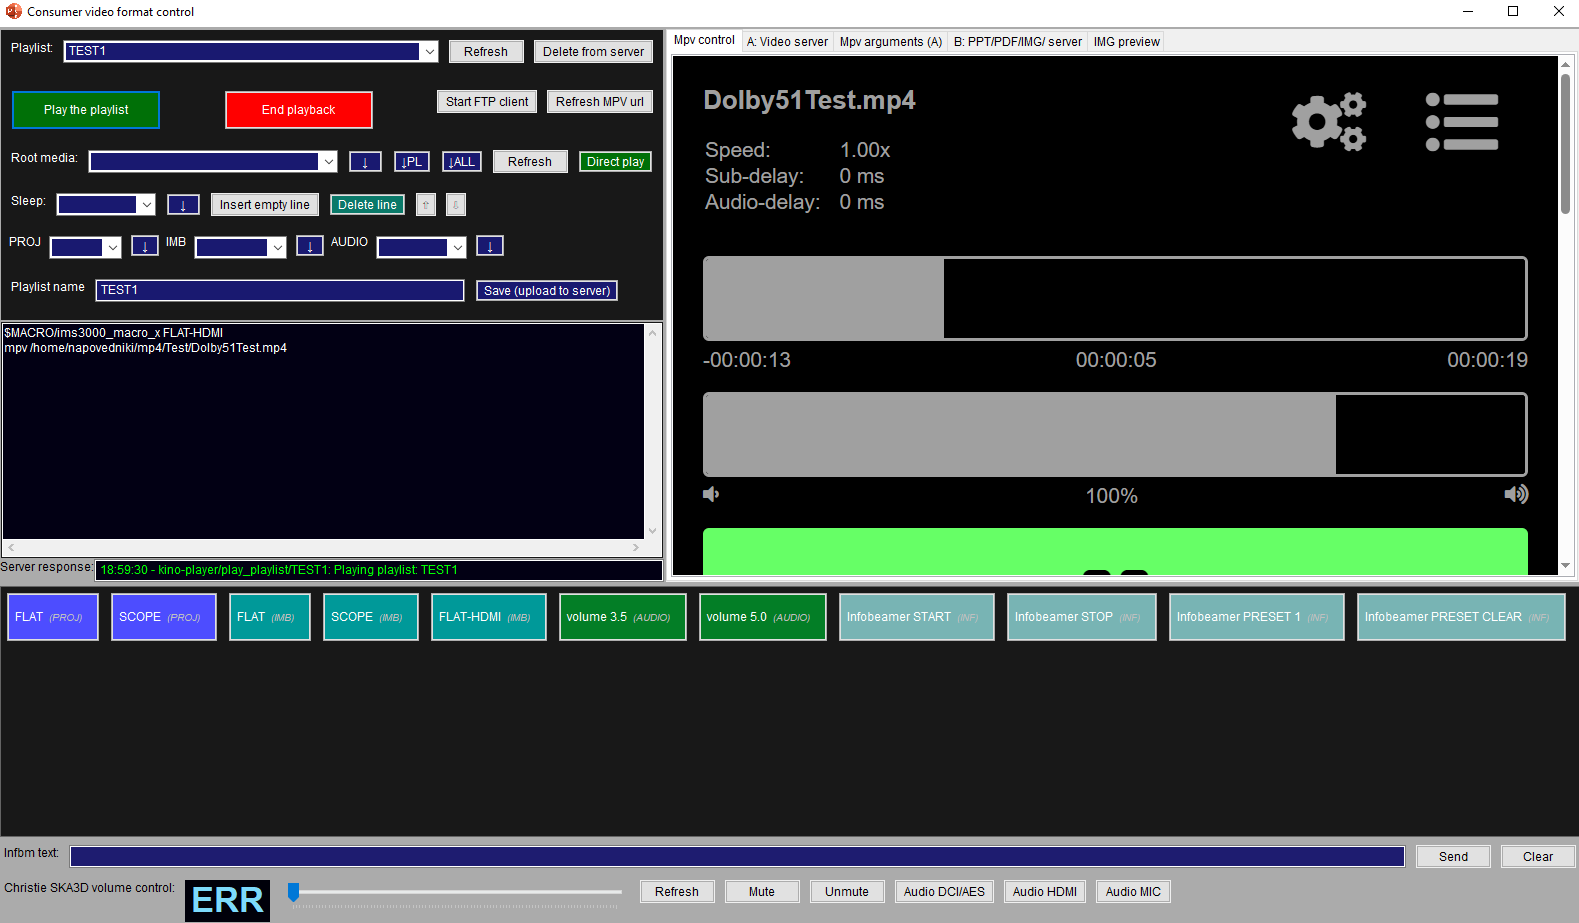
Task: Click the red End playback button
Action: coord(298,110)
